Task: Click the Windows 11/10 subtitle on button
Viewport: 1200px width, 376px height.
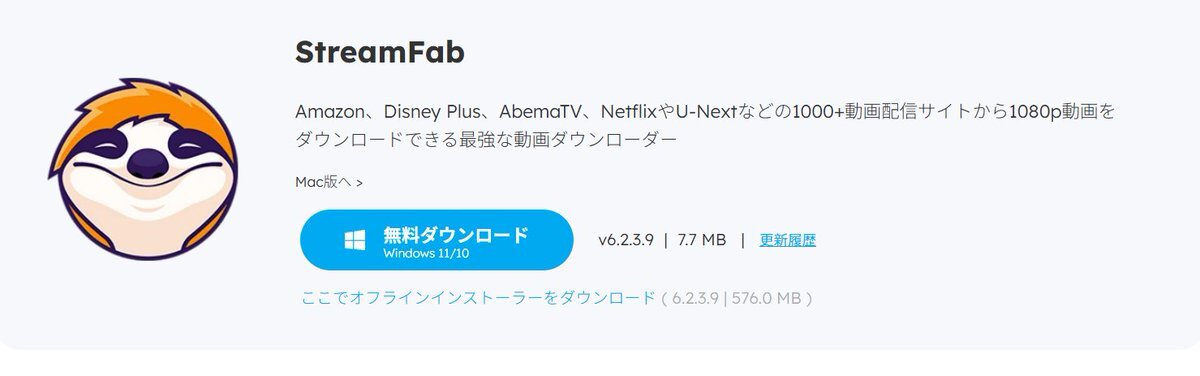Action: tap(426, 253)
